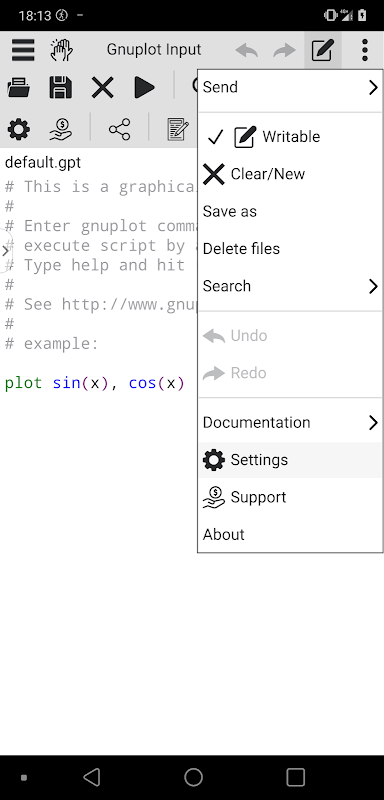Tap the share icon in the toolbar
The image size is (384, 800).
point(119,130)
